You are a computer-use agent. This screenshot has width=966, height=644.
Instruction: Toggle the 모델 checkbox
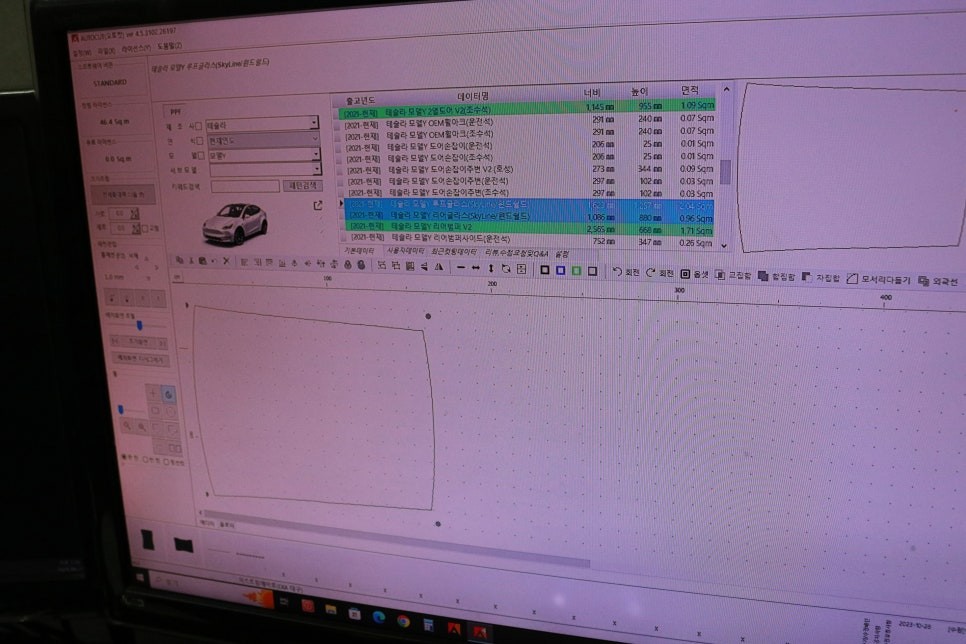[199, 155]
